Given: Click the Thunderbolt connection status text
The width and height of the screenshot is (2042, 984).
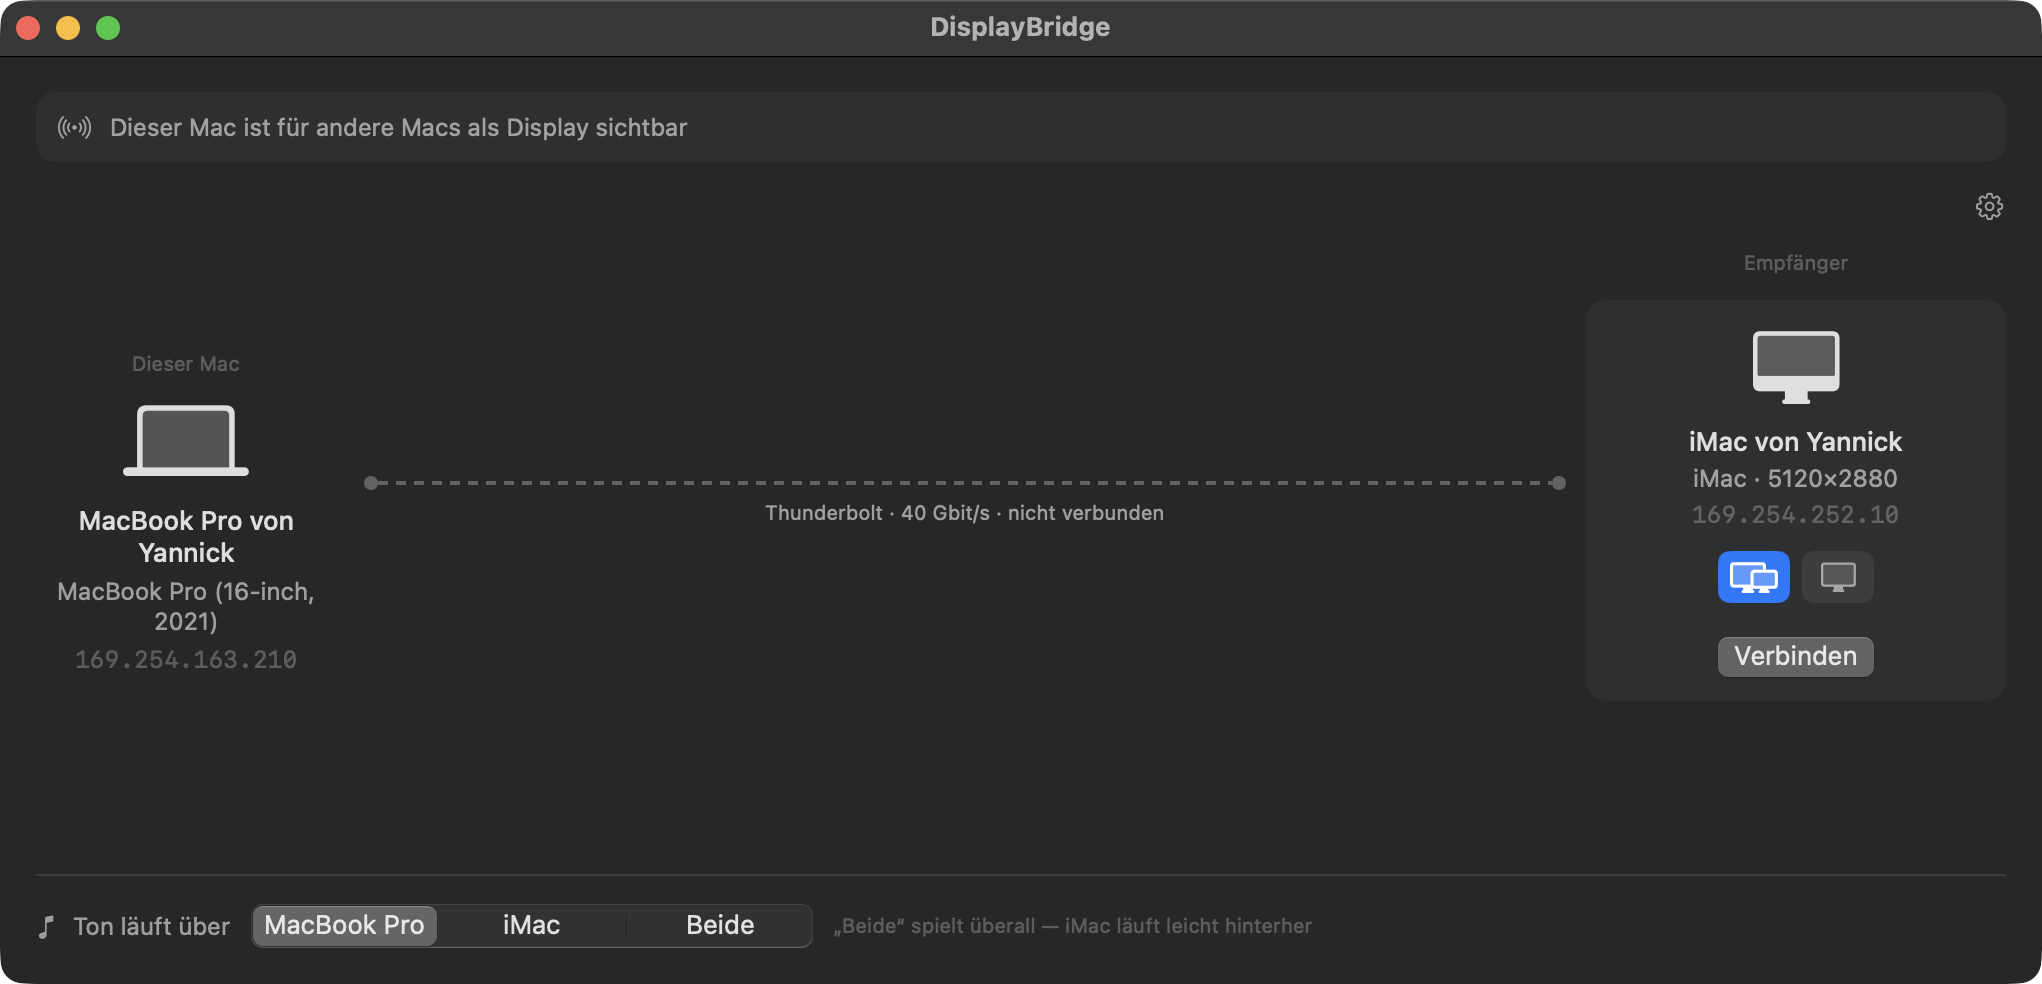Looking at the screenshot, I should coord(964,513).
